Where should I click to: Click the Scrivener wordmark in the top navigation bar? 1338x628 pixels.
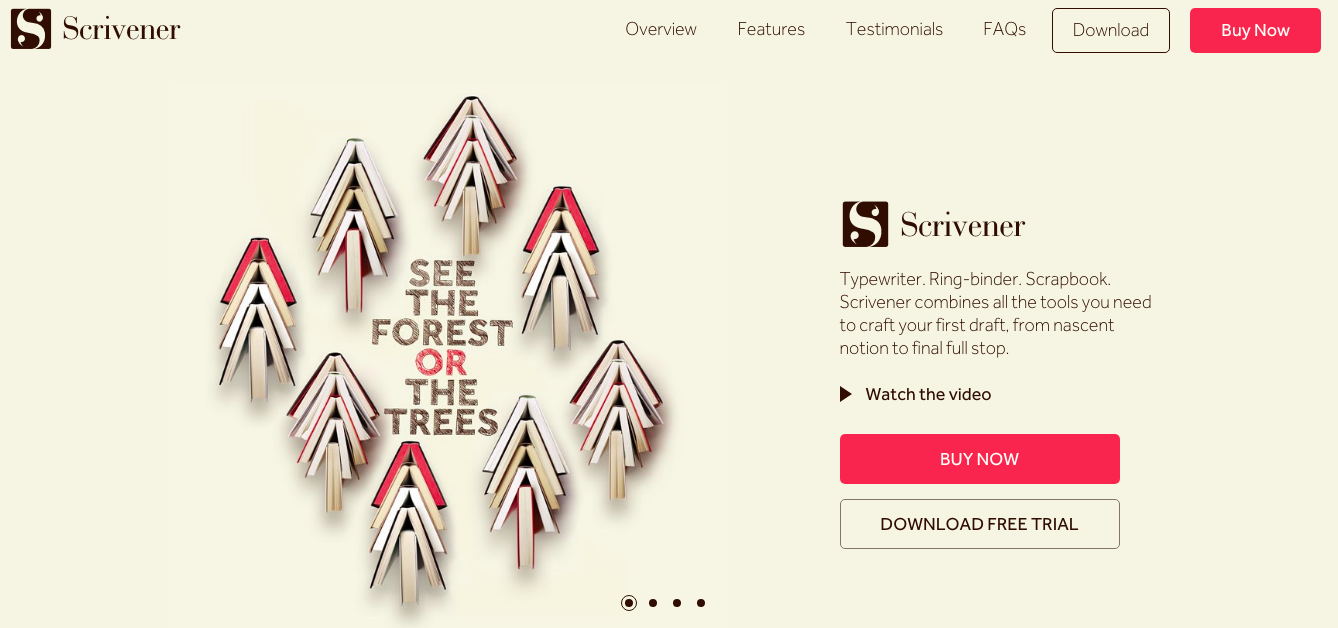coord(121,29)
